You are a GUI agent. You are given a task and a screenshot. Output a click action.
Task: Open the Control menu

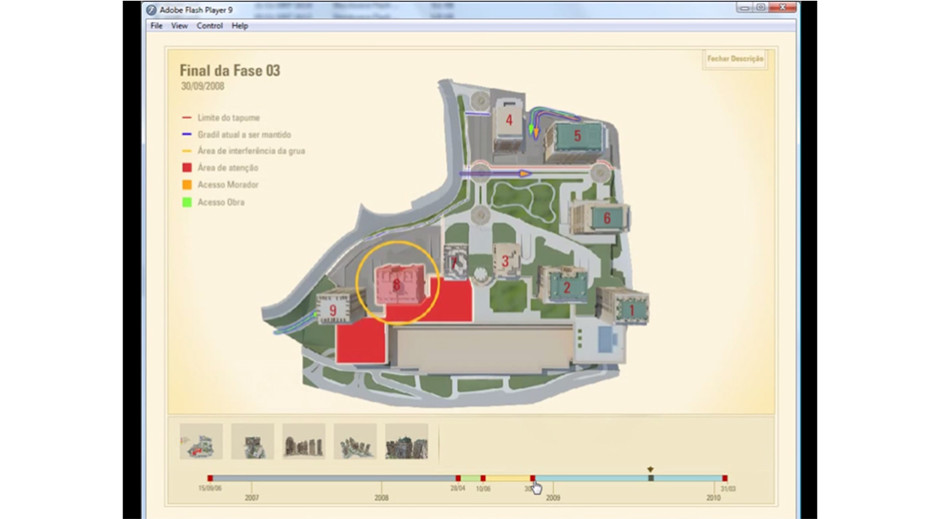tap(210, 26)
